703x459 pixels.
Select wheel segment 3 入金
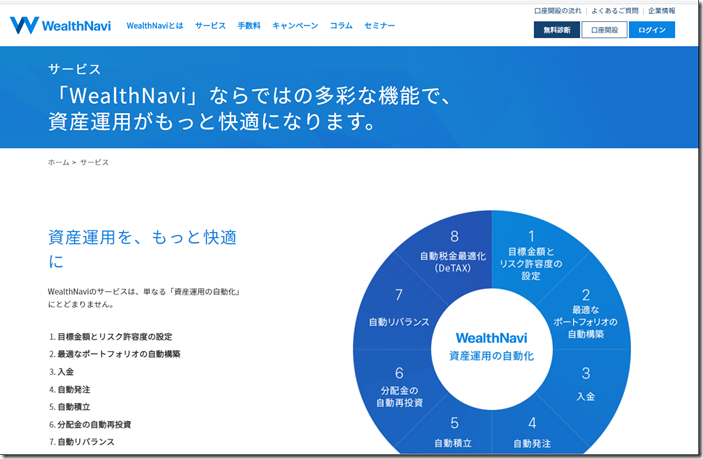click(x=586, y=386)
